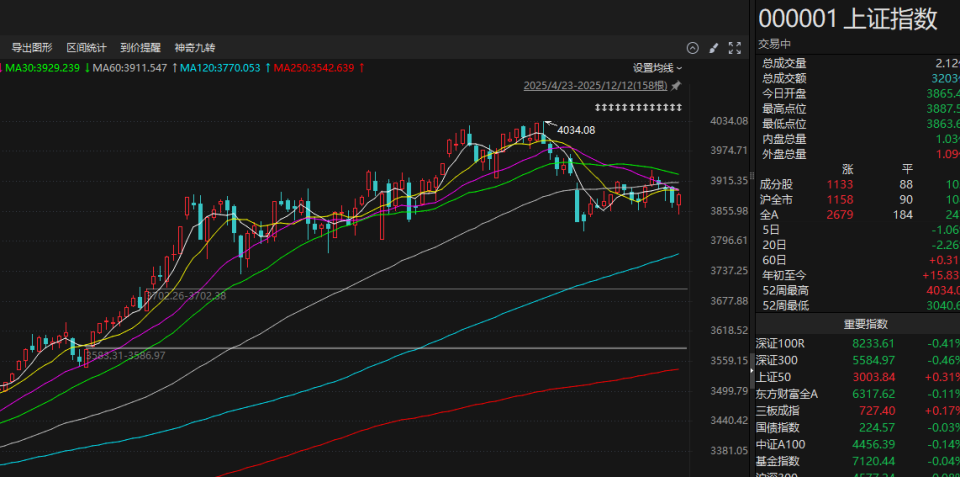The height and width of the screenshot is (477, 960).
Task: Select the 3702.26-3702.38 horizontal line label
Action: [x=187, y=296]
